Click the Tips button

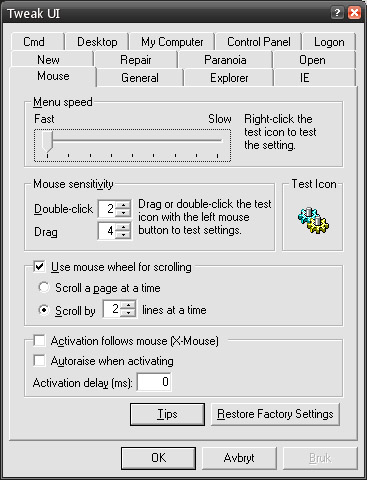[167, 414]
